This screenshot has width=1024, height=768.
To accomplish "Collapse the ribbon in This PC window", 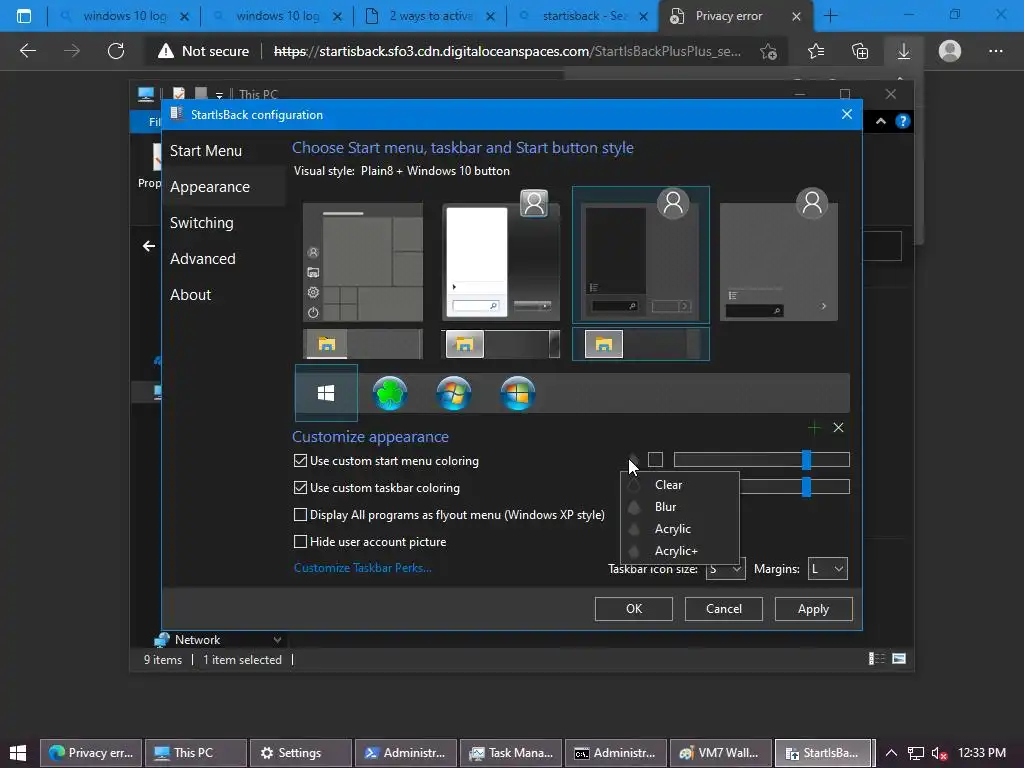I will (x=881, y=121).
